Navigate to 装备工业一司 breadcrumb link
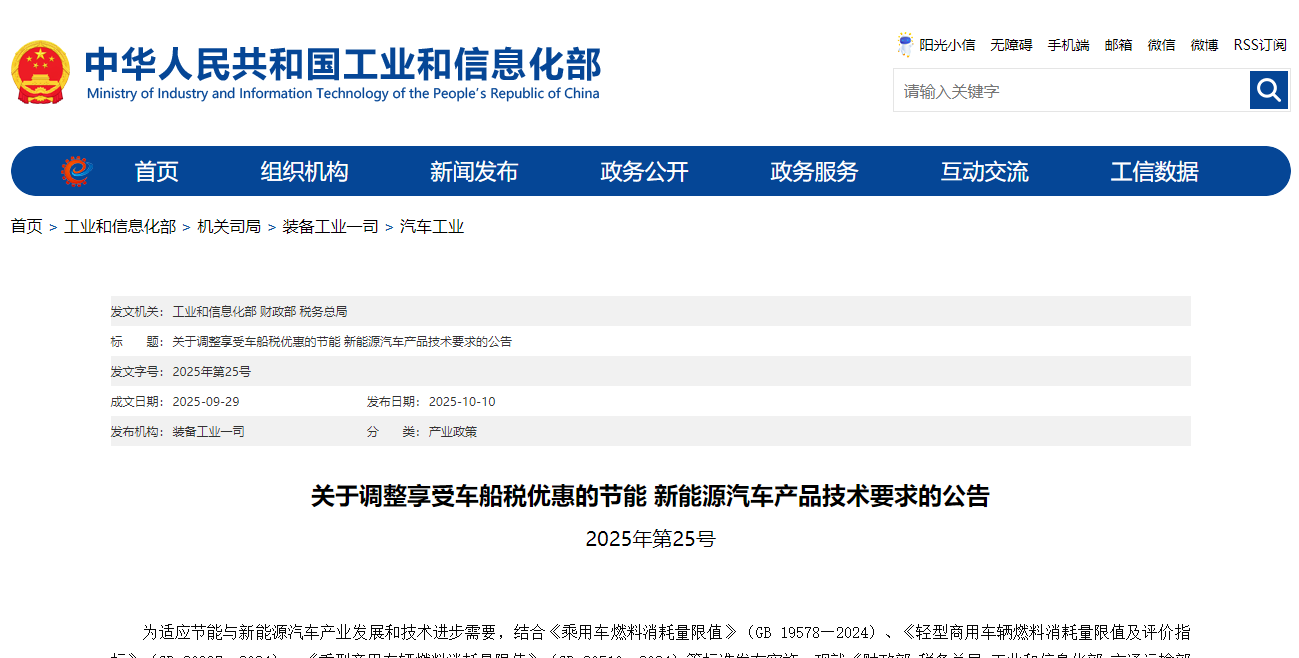 (330, 227)
